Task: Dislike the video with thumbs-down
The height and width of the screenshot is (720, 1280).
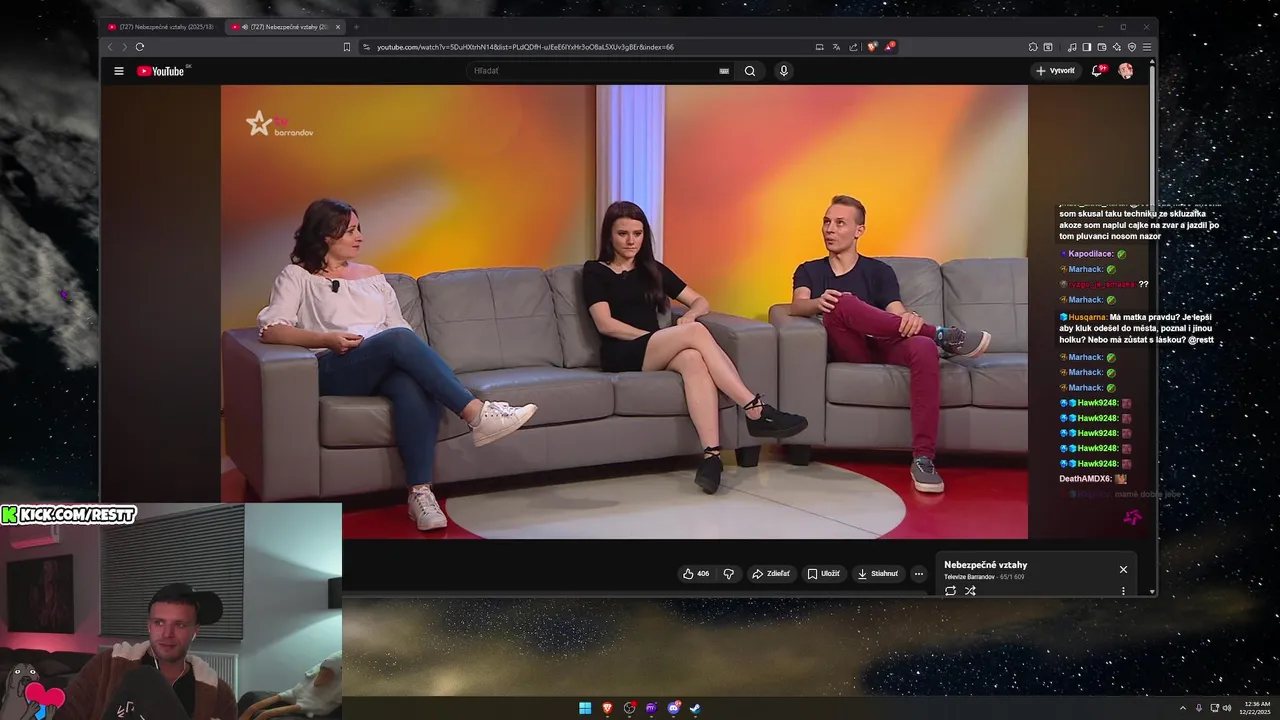Action: coord(728,574)
